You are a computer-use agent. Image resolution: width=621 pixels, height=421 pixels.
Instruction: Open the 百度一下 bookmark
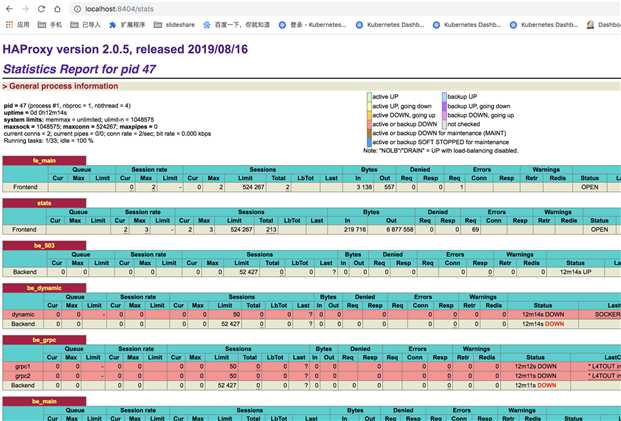click(236, 25)
